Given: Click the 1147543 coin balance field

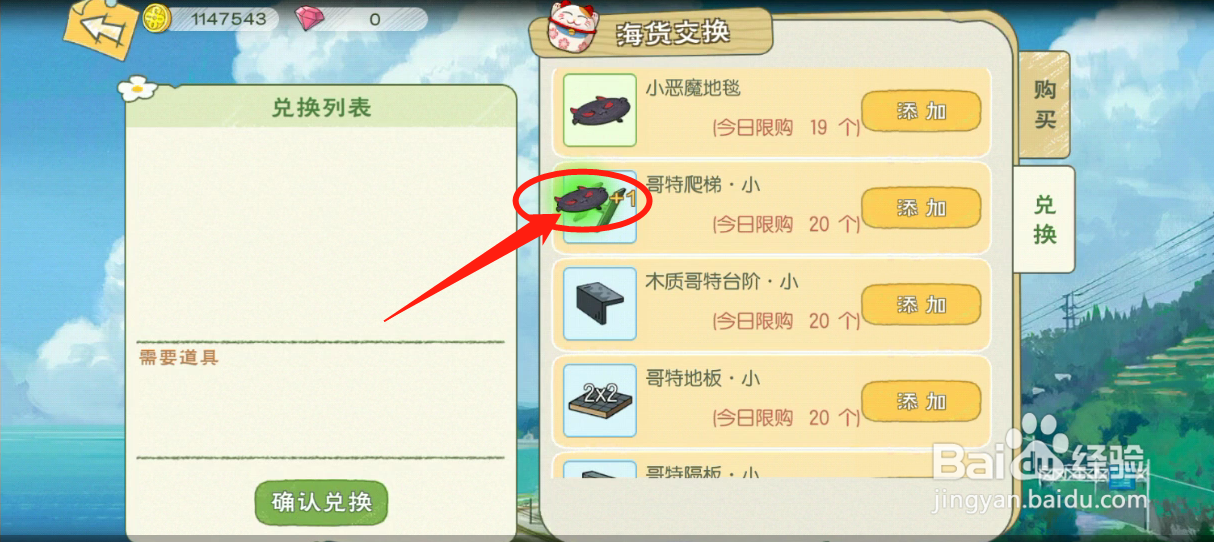Looking at the screenshot, I should pos(220,19).
